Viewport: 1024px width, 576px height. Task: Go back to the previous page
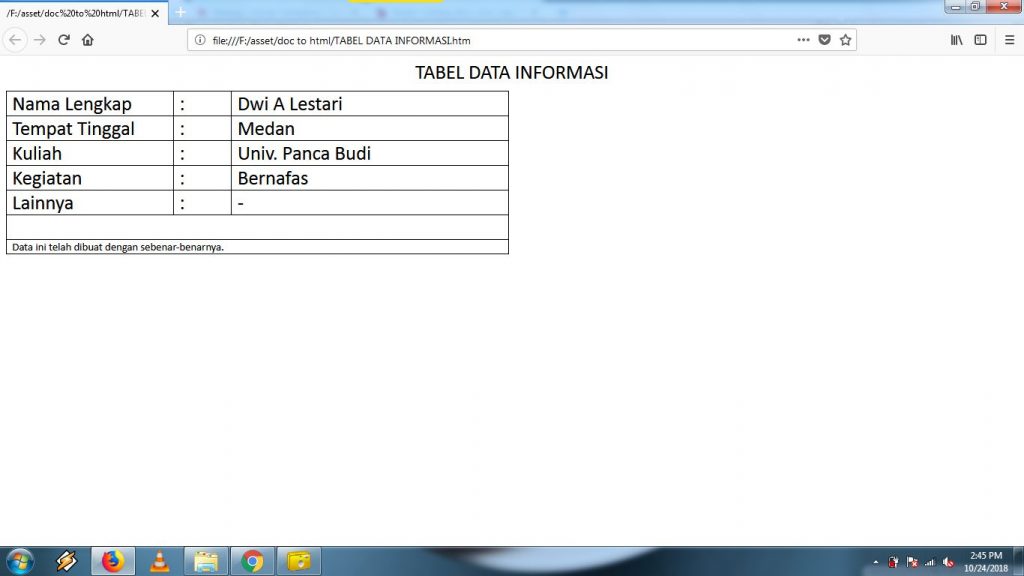click(x=15, y=40)
